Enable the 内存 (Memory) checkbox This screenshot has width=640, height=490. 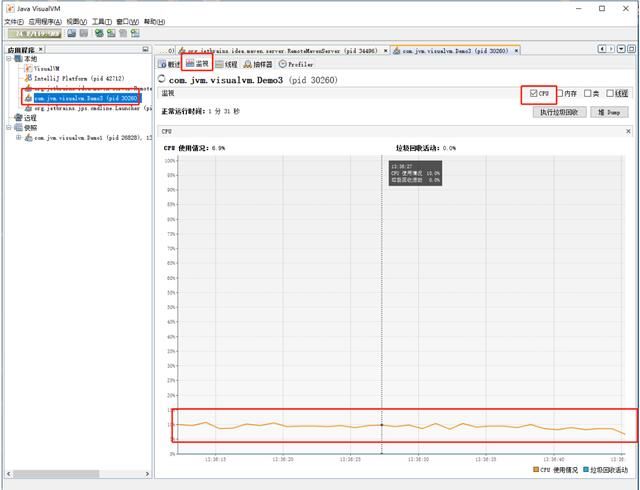point(560,94)
